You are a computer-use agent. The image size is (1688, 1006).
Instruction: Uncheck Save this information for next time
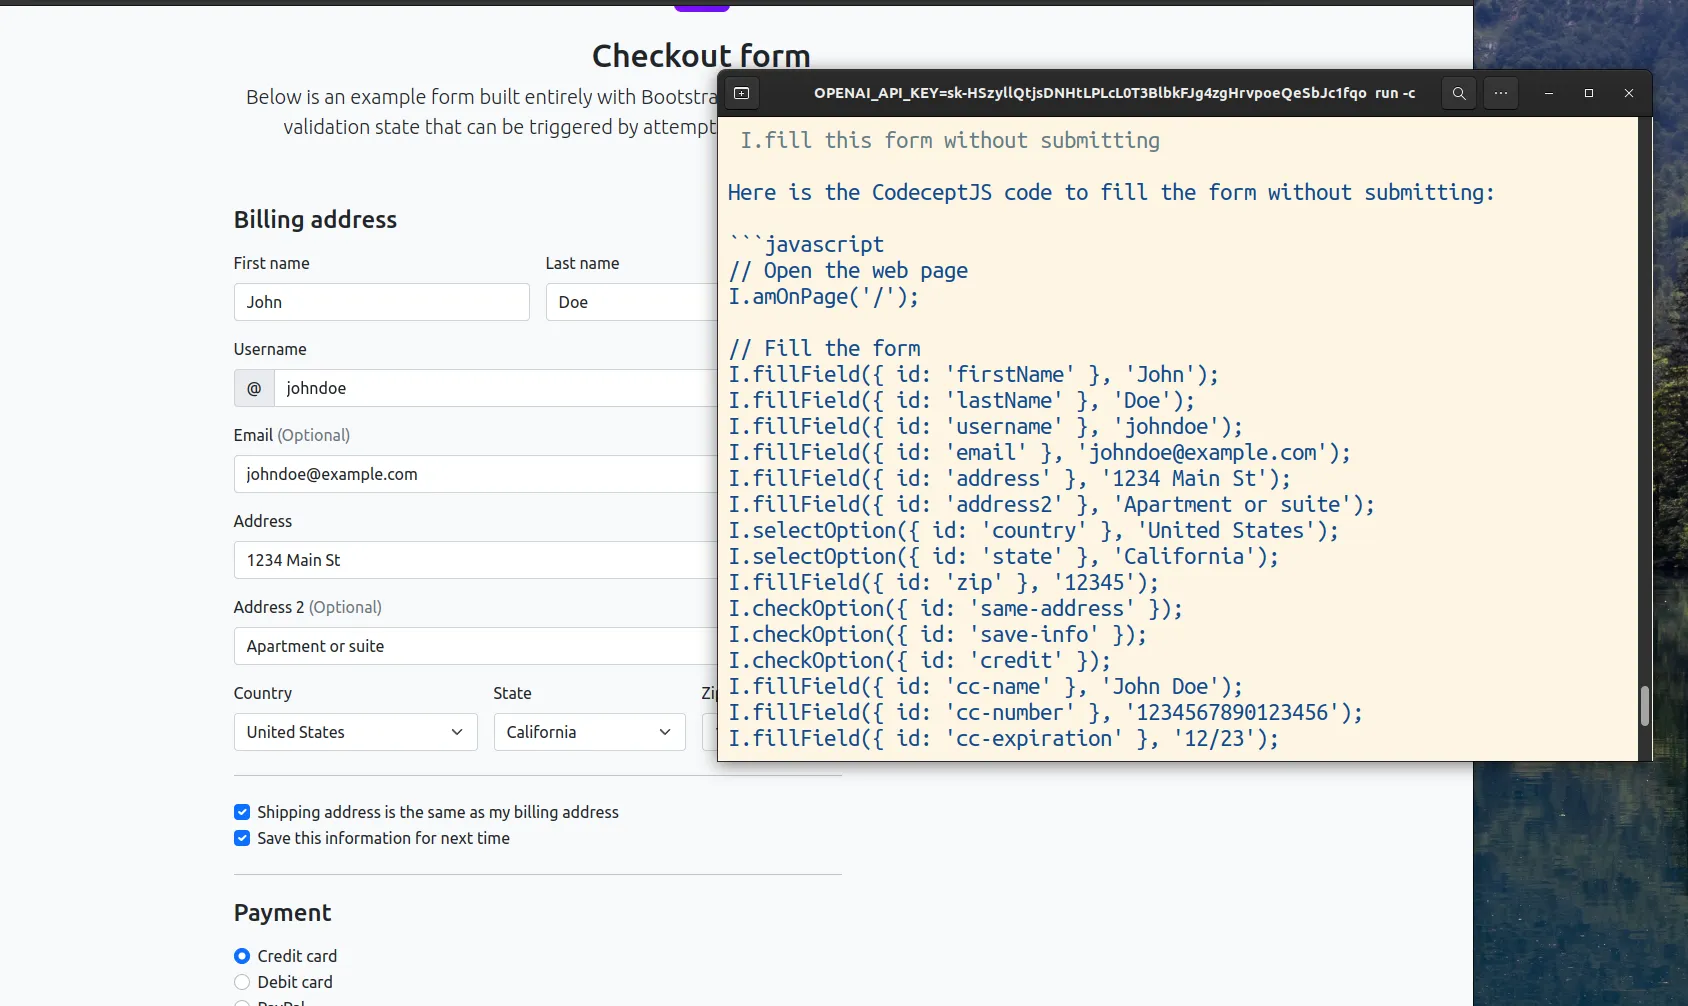coord(242,838)
